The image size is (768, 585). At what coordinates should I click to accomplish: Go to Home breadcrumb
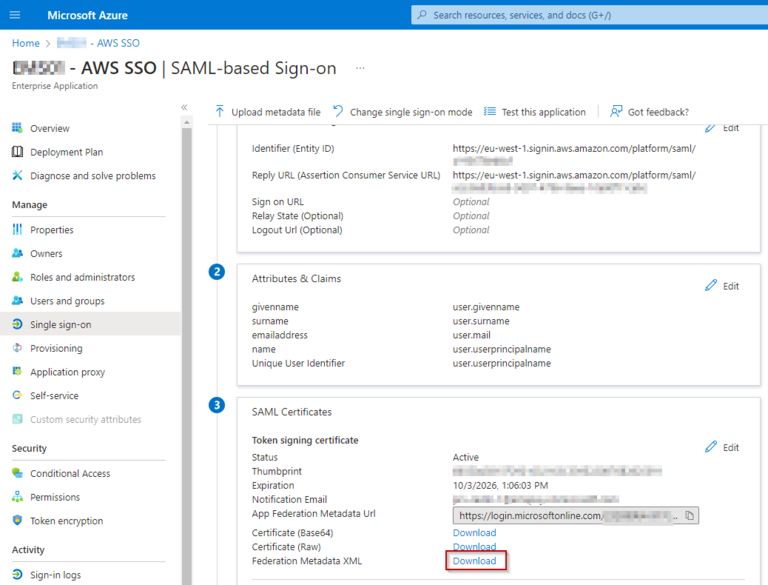coord(25,43)
